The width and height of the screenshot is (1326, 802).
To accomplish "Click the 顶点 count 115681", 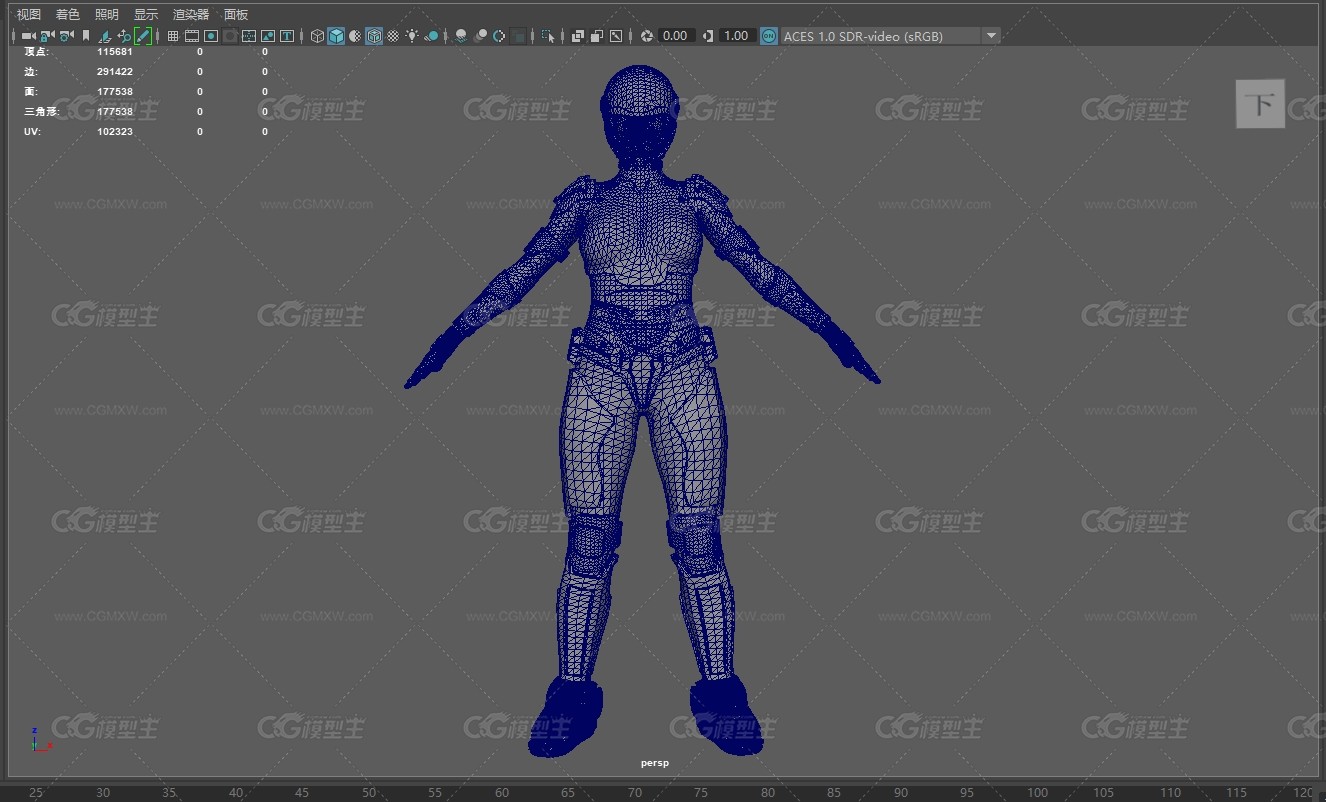I will click(x=115, y=51).
